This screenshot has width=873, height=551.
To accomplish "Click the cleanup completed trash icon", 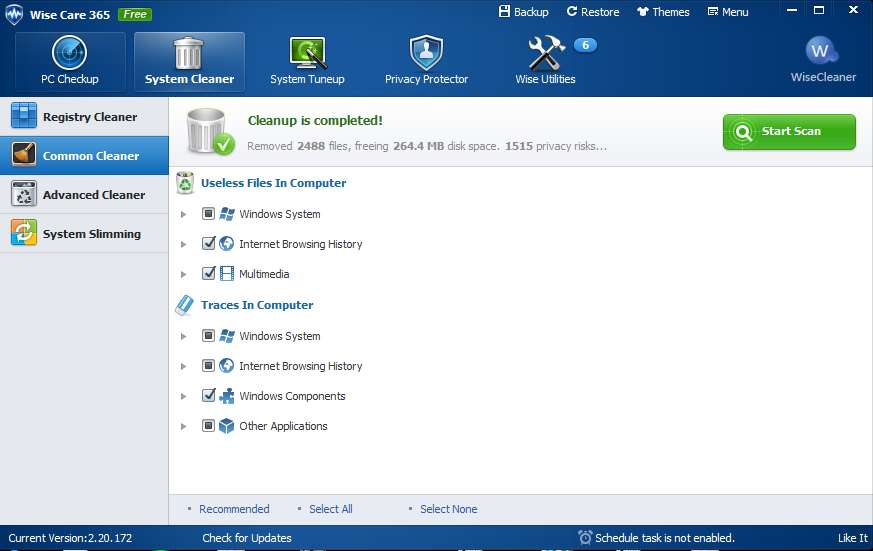I will [210, 131].
